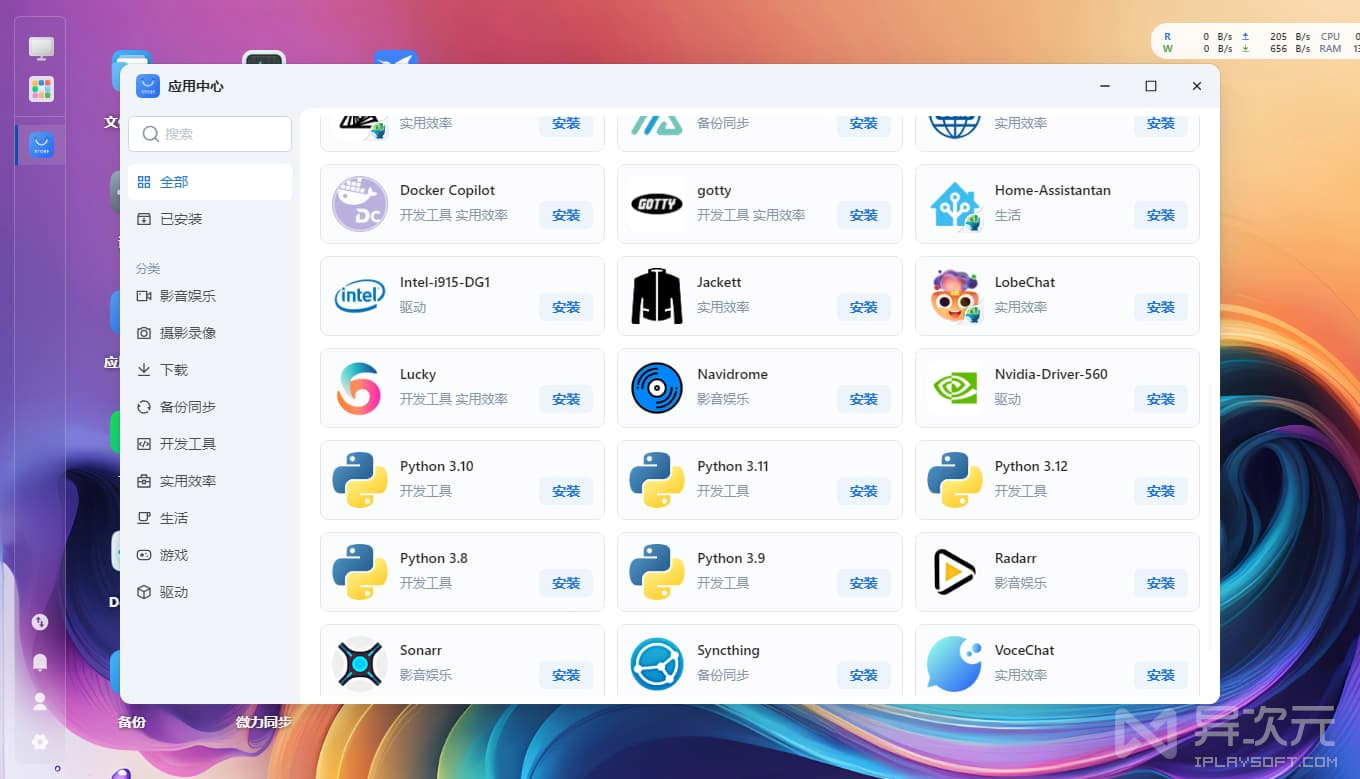Open the 开发工具 category
Screen dimensions: 1360x779
[187, 444]
